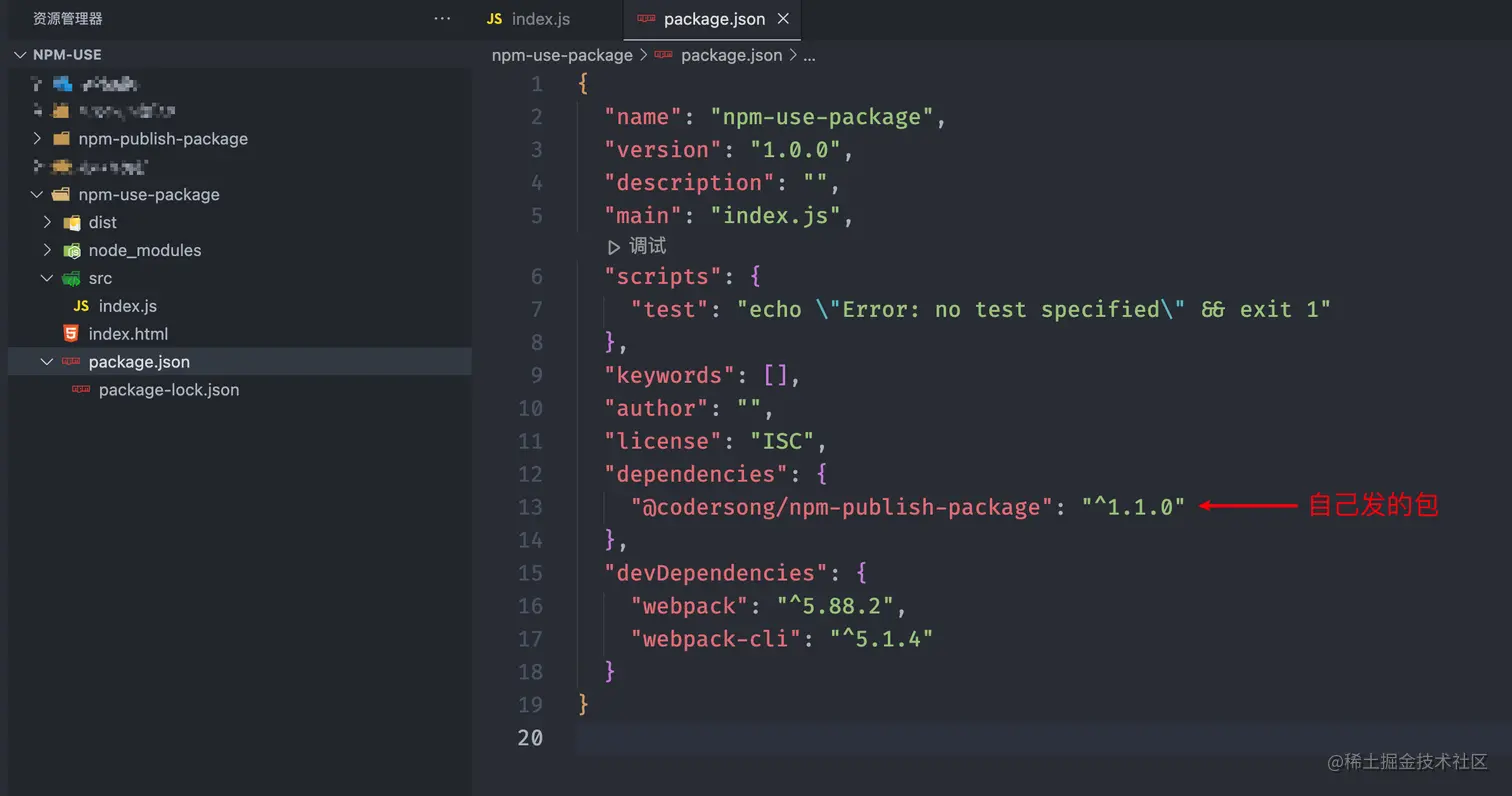
Task: Click the "dependencies" key
Action: (x=697, y=474)
